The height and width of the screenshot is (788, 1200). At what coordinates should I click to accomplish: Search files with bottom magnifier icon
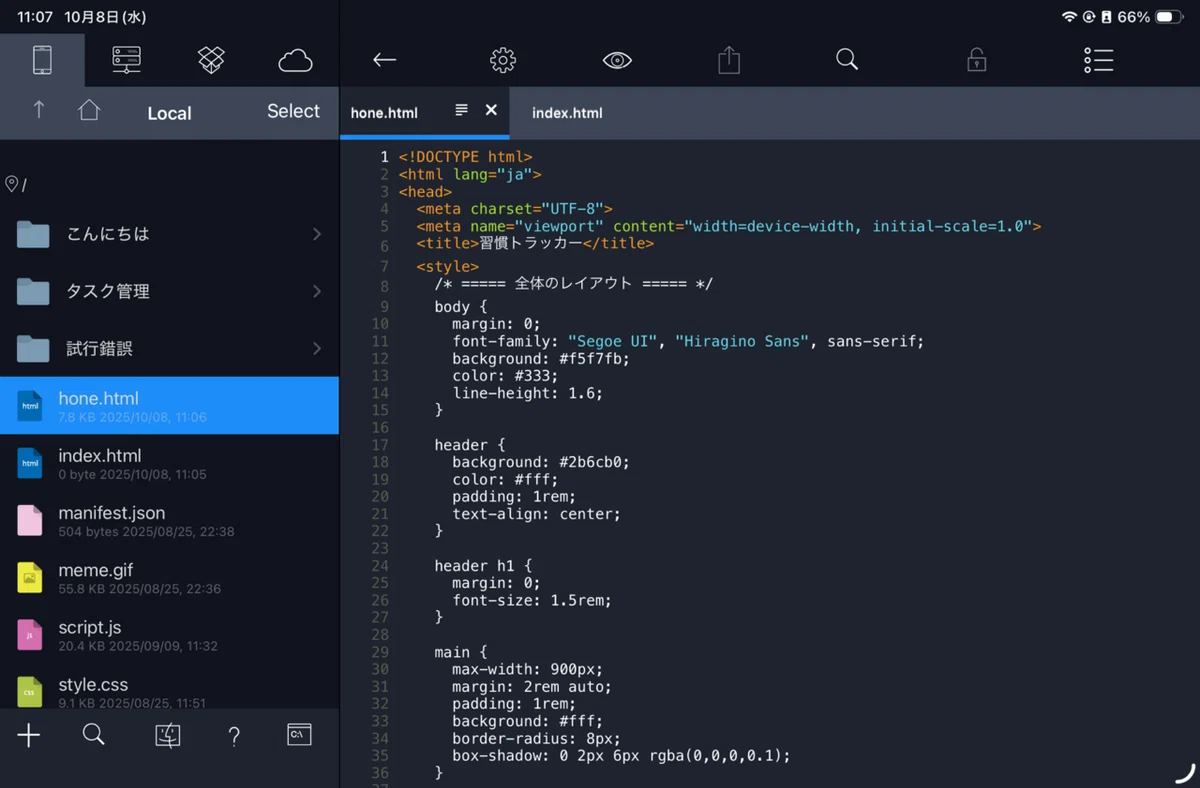(x=94, y=735)
